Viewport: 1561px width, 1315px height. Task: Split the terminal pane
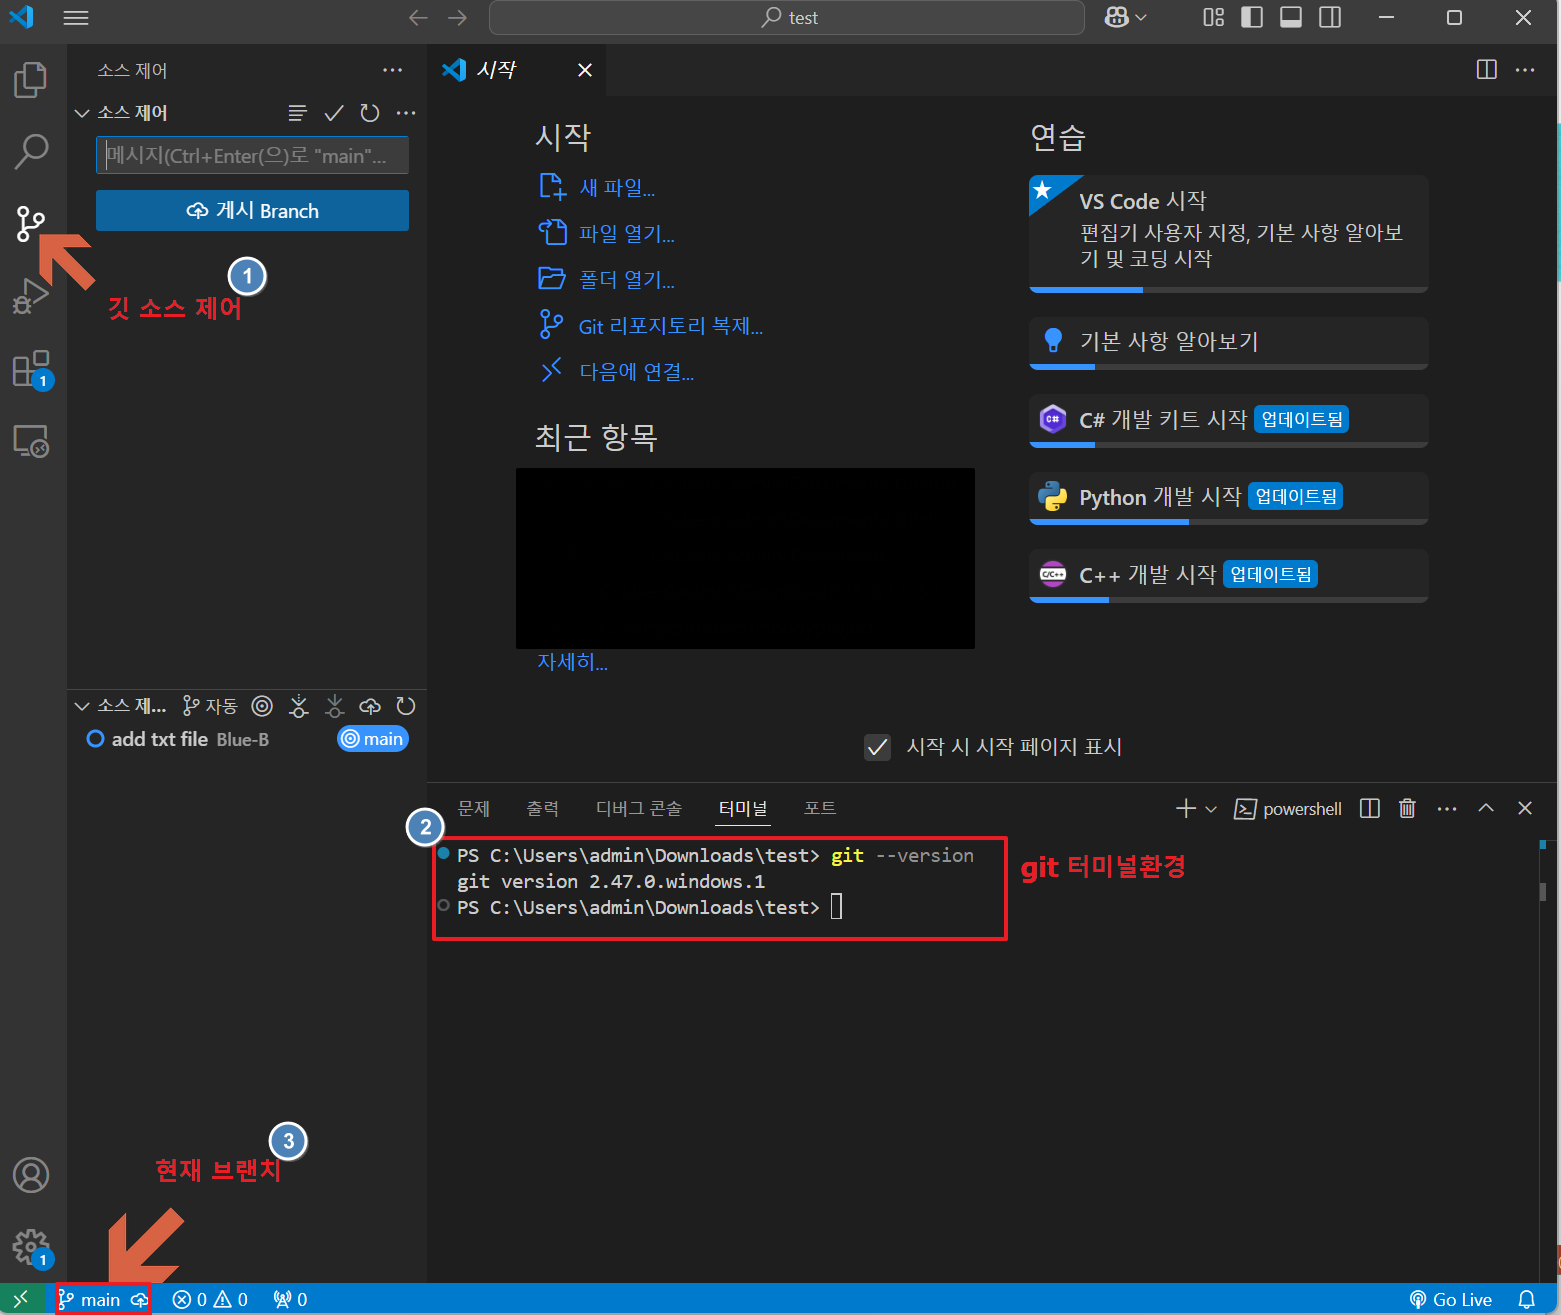coord(1370,808)
